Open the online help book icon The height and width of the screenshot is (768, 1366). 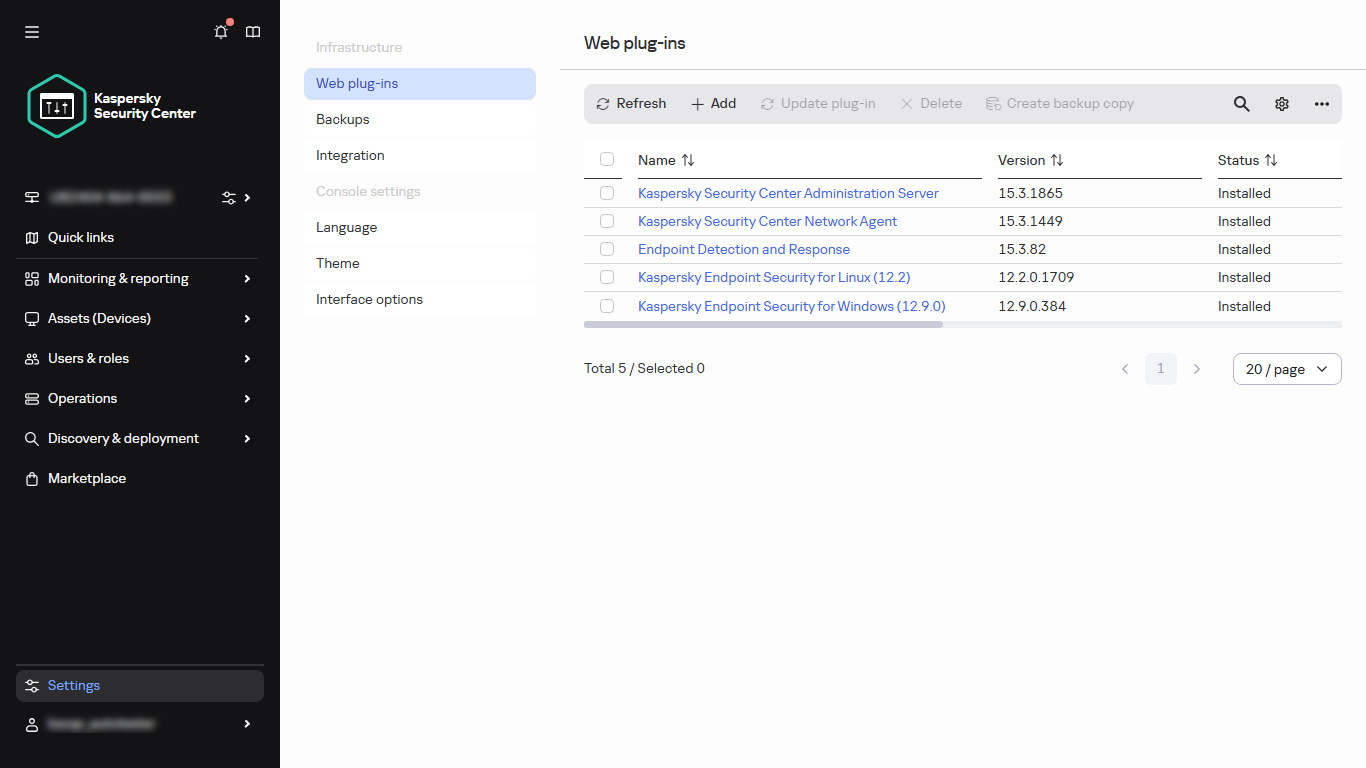[252, 31]
